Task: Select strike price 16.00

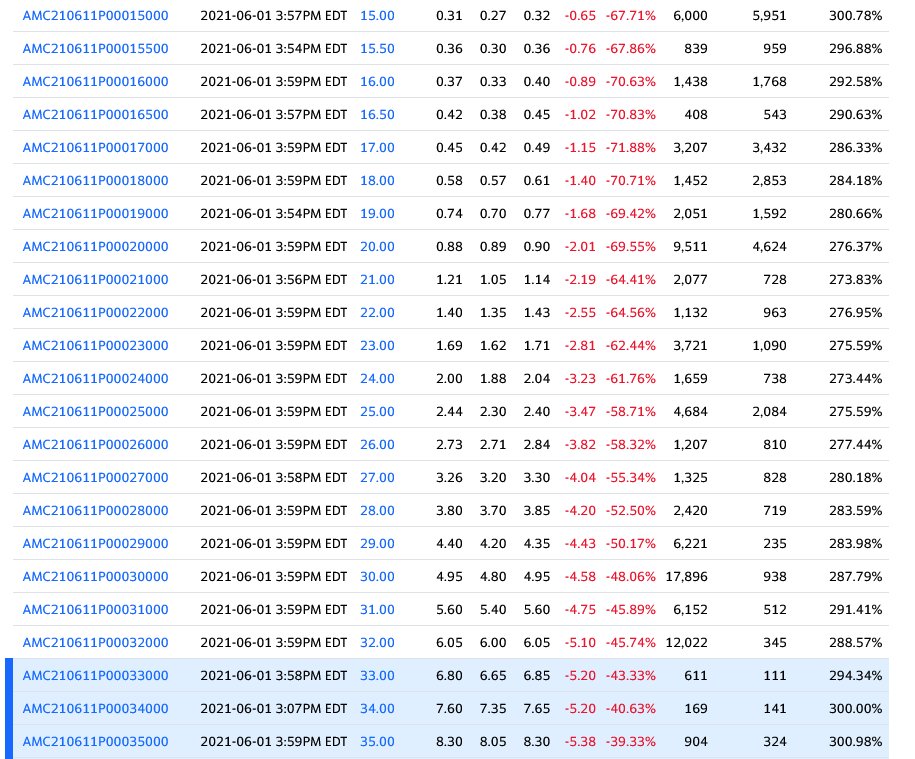Action: (377, 82)
